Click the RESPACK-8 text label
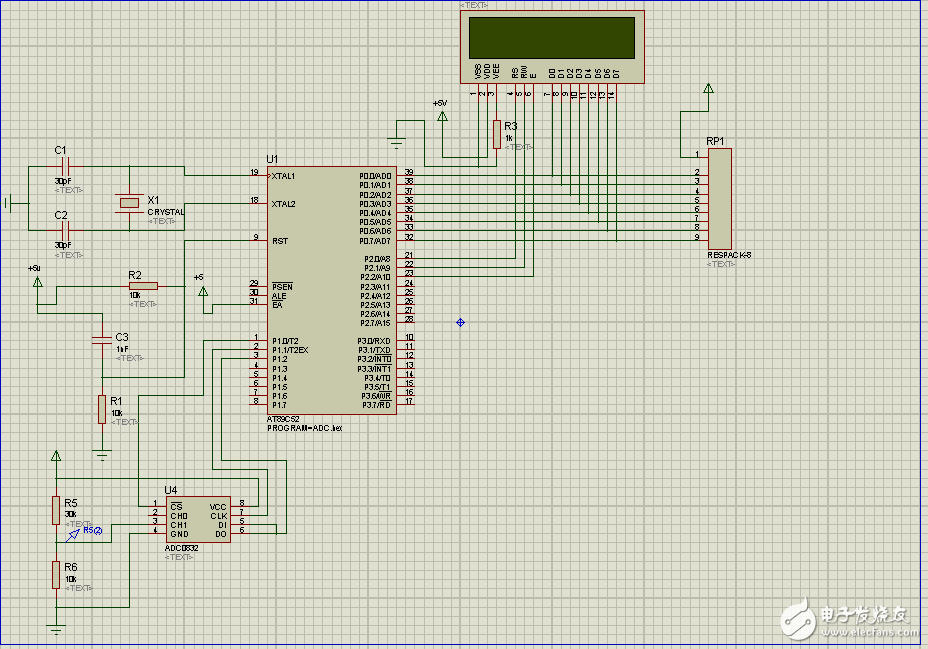The width and height of the screenshot is (928, 649). [x=728, y=255]
